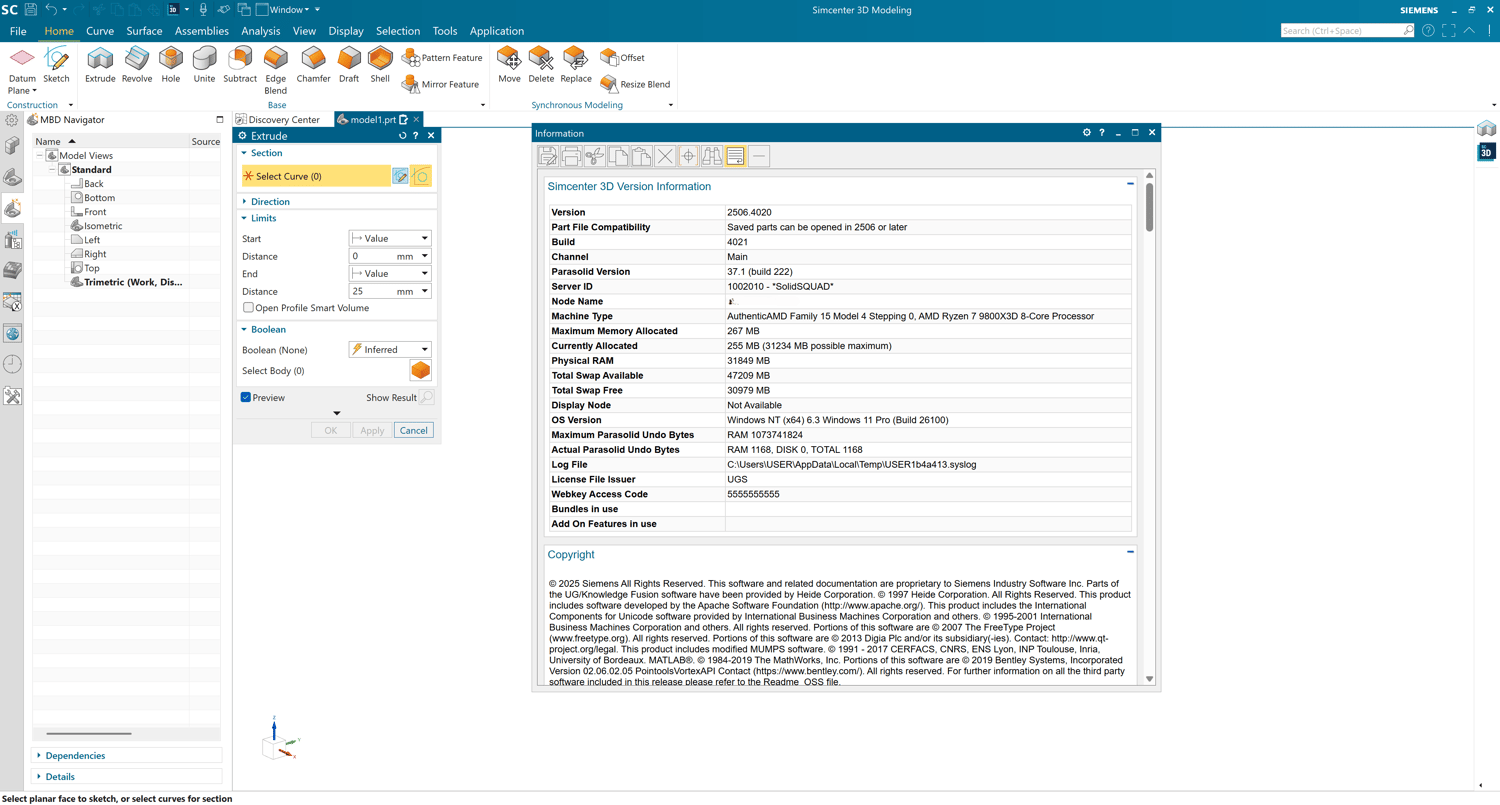Select the Shell tool
Viewport: 1500px width, 805px height.
pyautogui.click(x=380, y=65)
